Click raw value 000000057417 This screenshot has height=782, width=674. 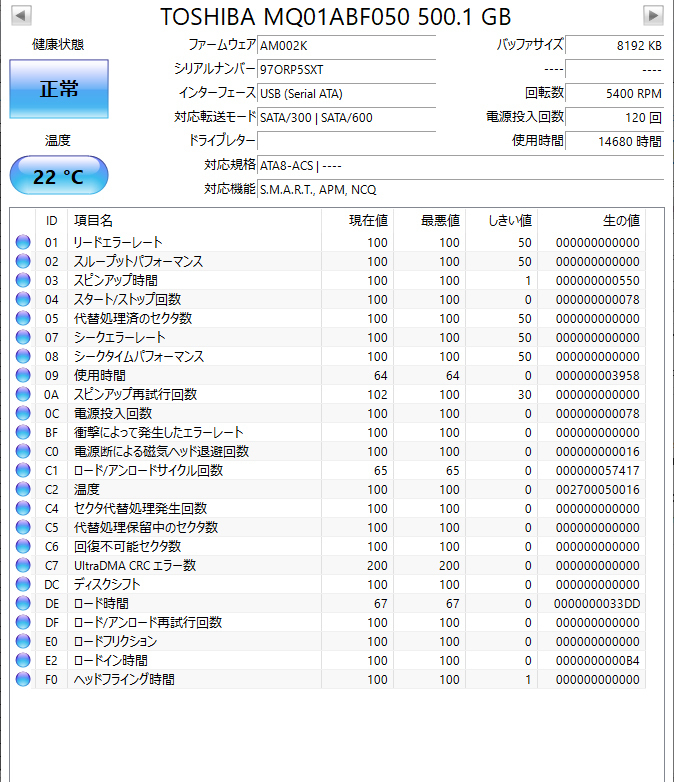pos(598,471)
